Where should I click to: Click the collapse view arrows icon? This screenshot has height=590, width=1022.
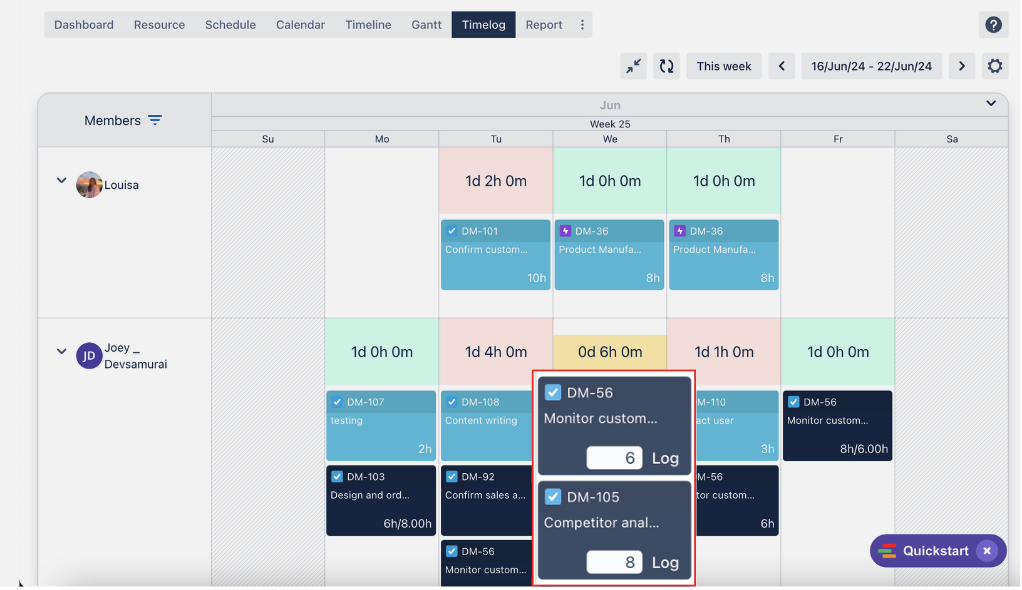point(633,66)
